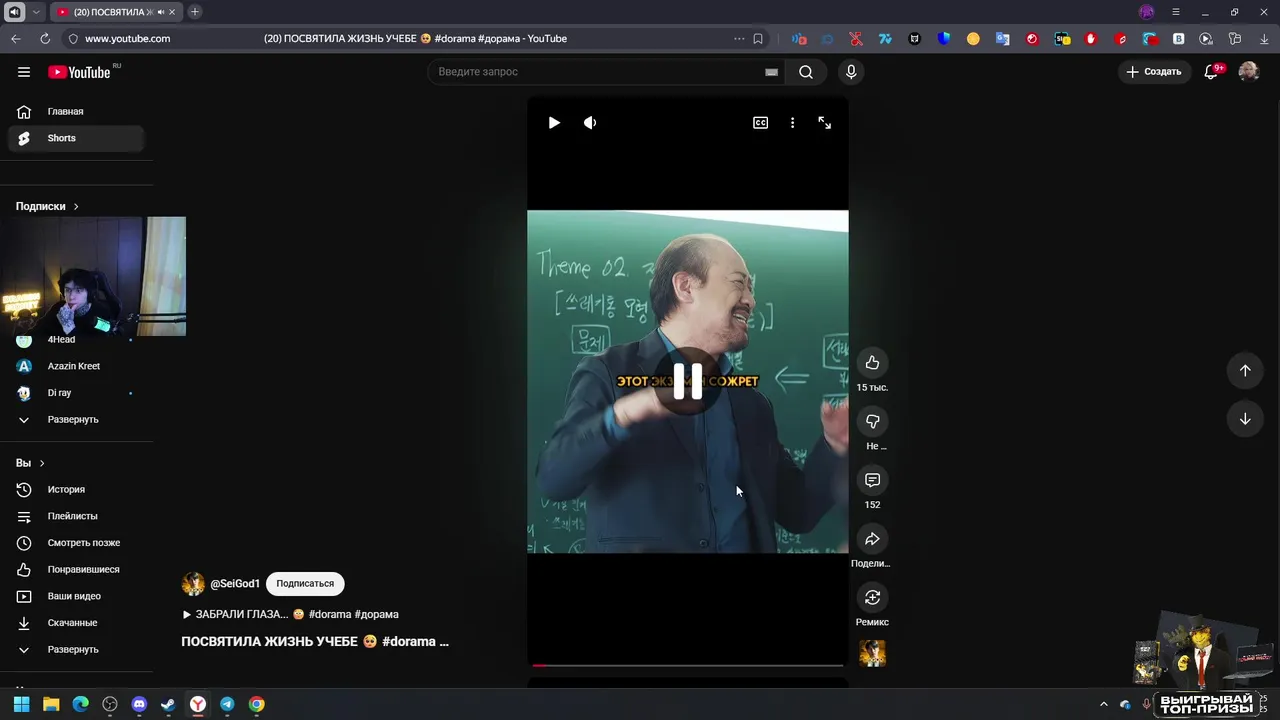Open the YouTube hamburger guide menu
The image size is (1280, 720).
click(24, 72)
